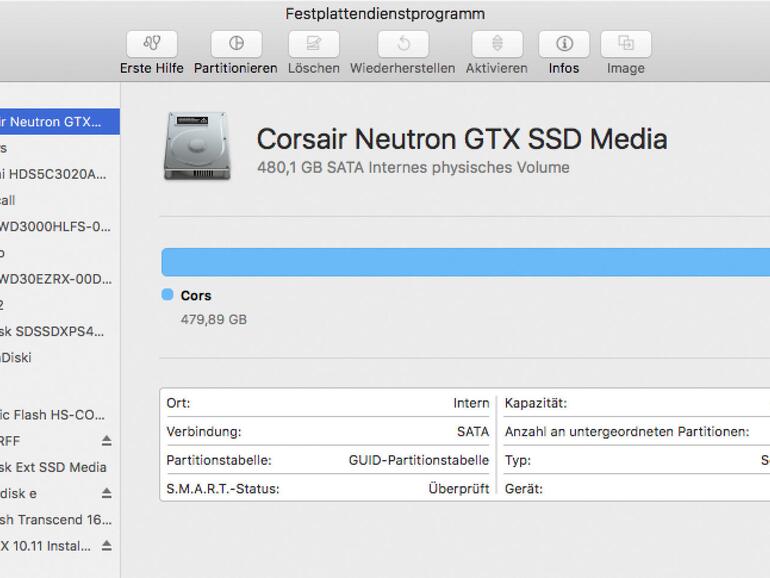Image resolution: width=770 pixels, height=578 pixels.
Task: Click the Ort value Intern
Action: 471,403
